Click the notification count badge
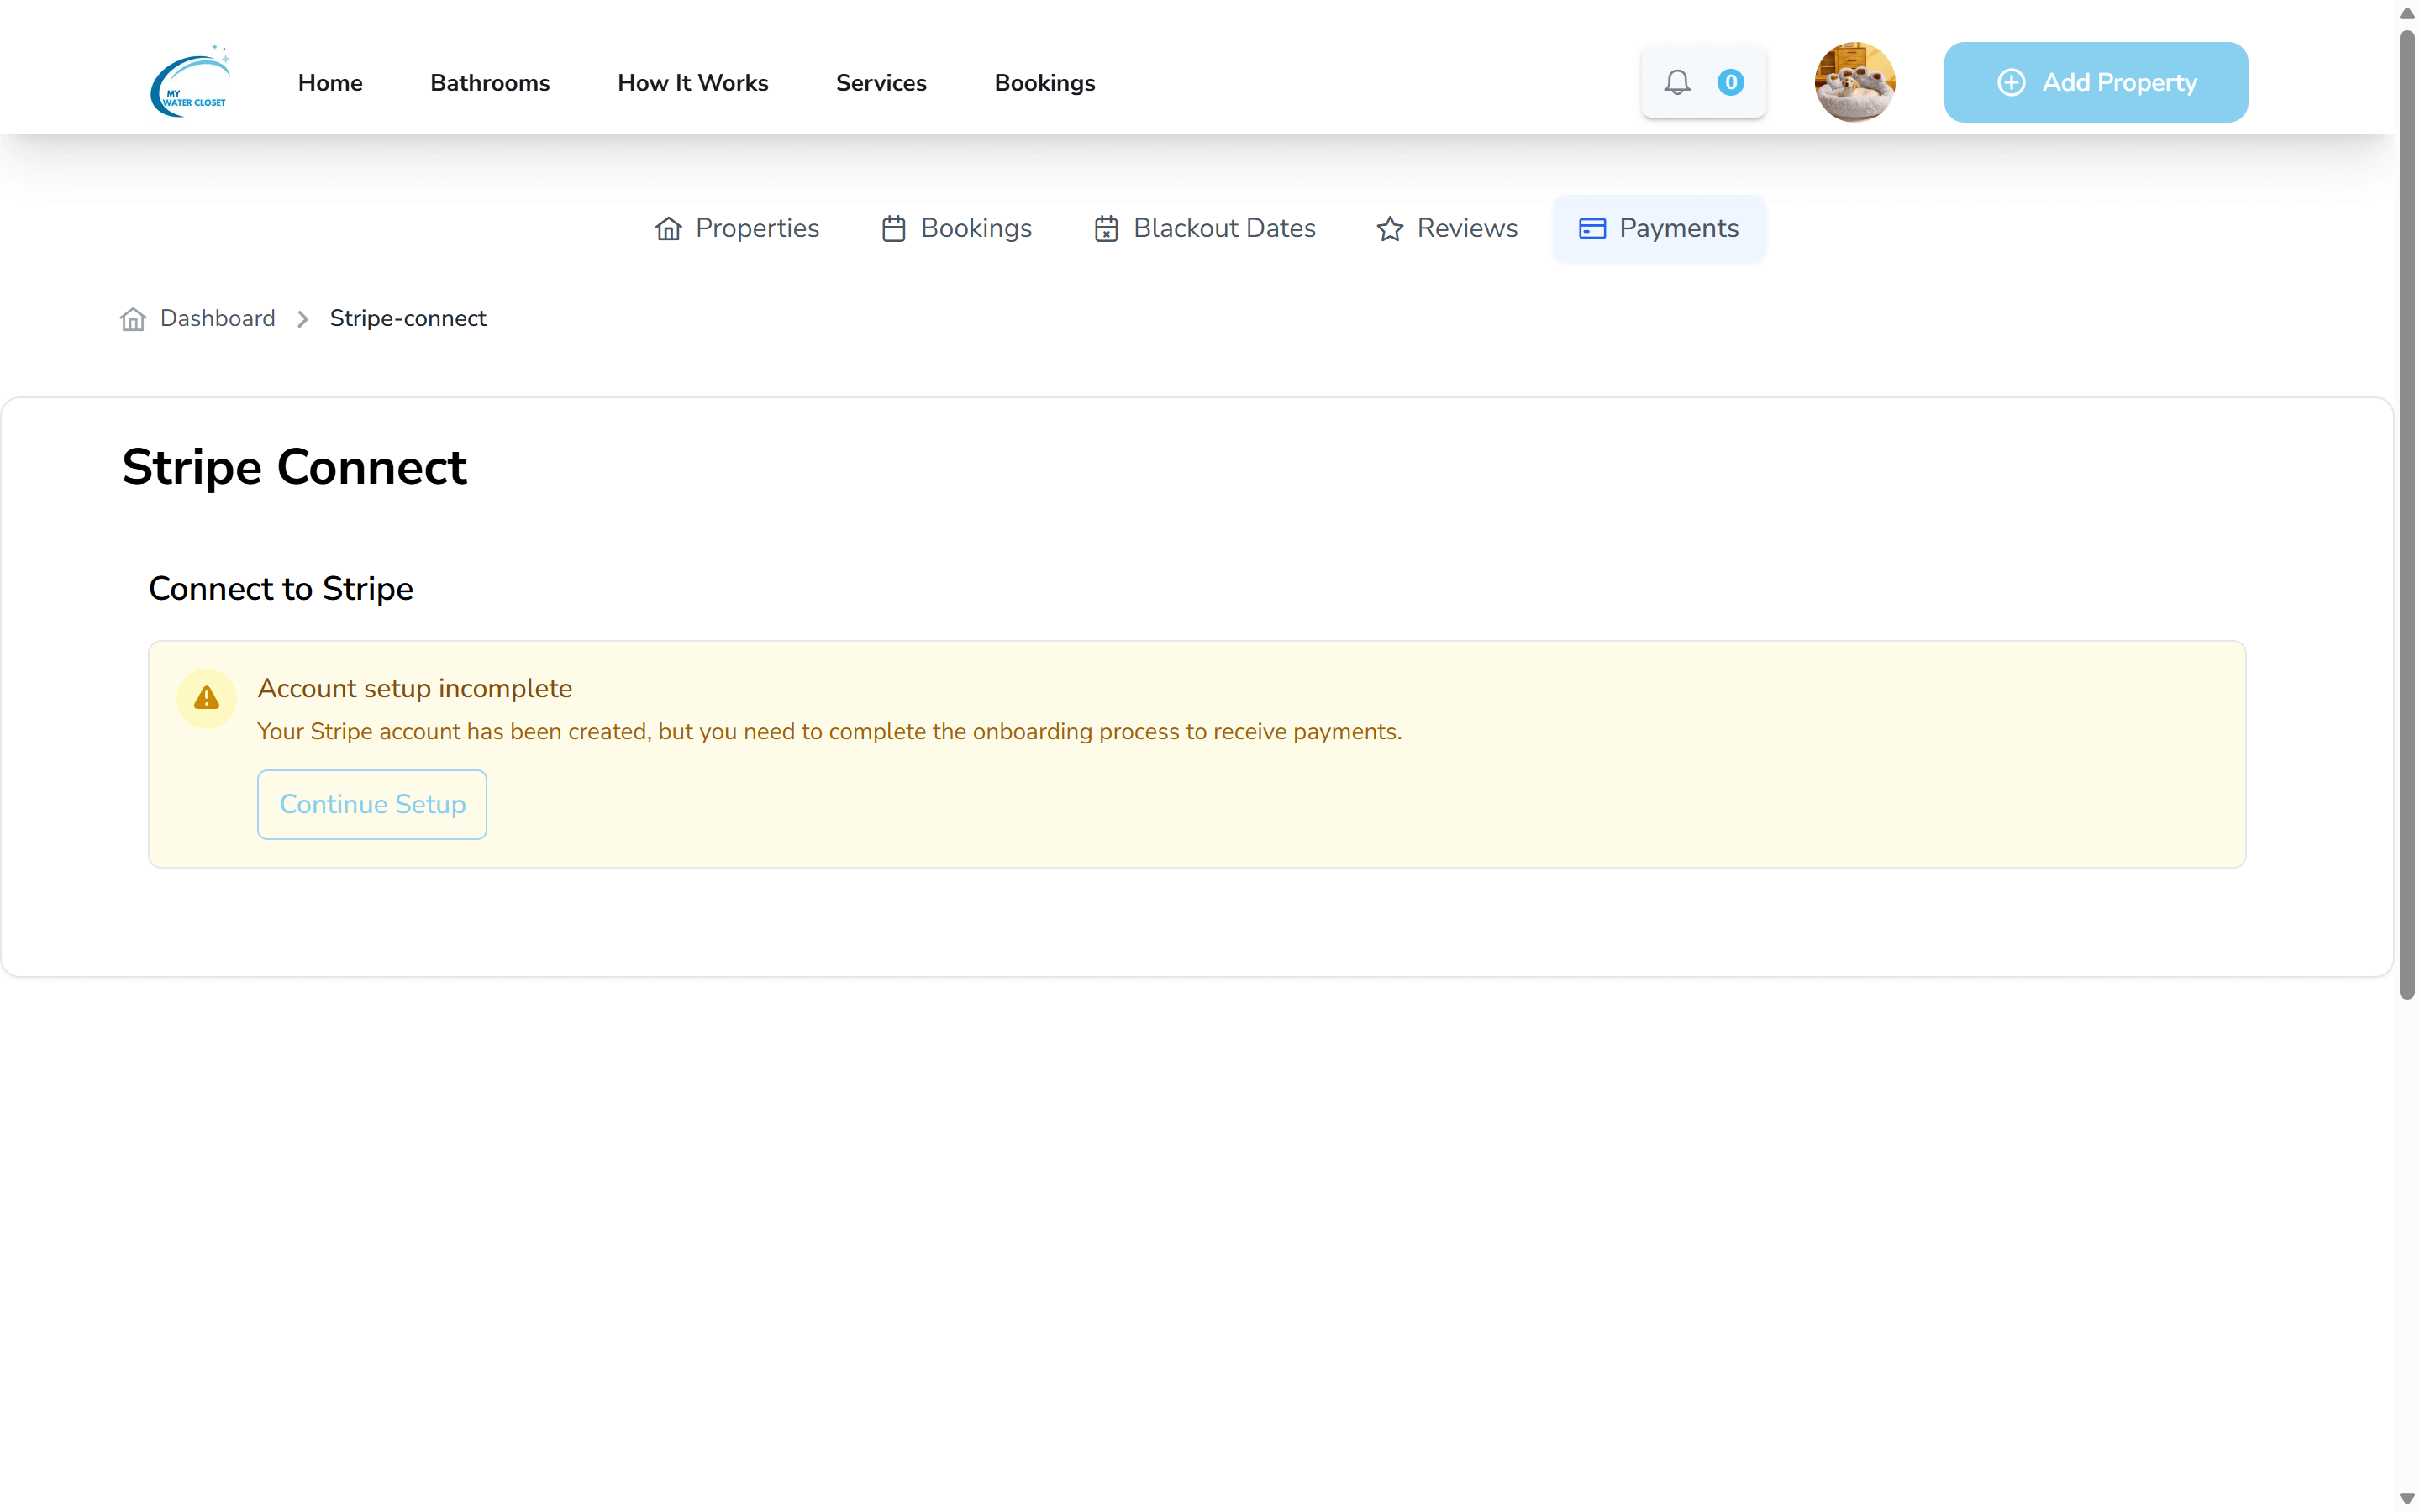The image size is (2420, 1512). pos(1730,82)
